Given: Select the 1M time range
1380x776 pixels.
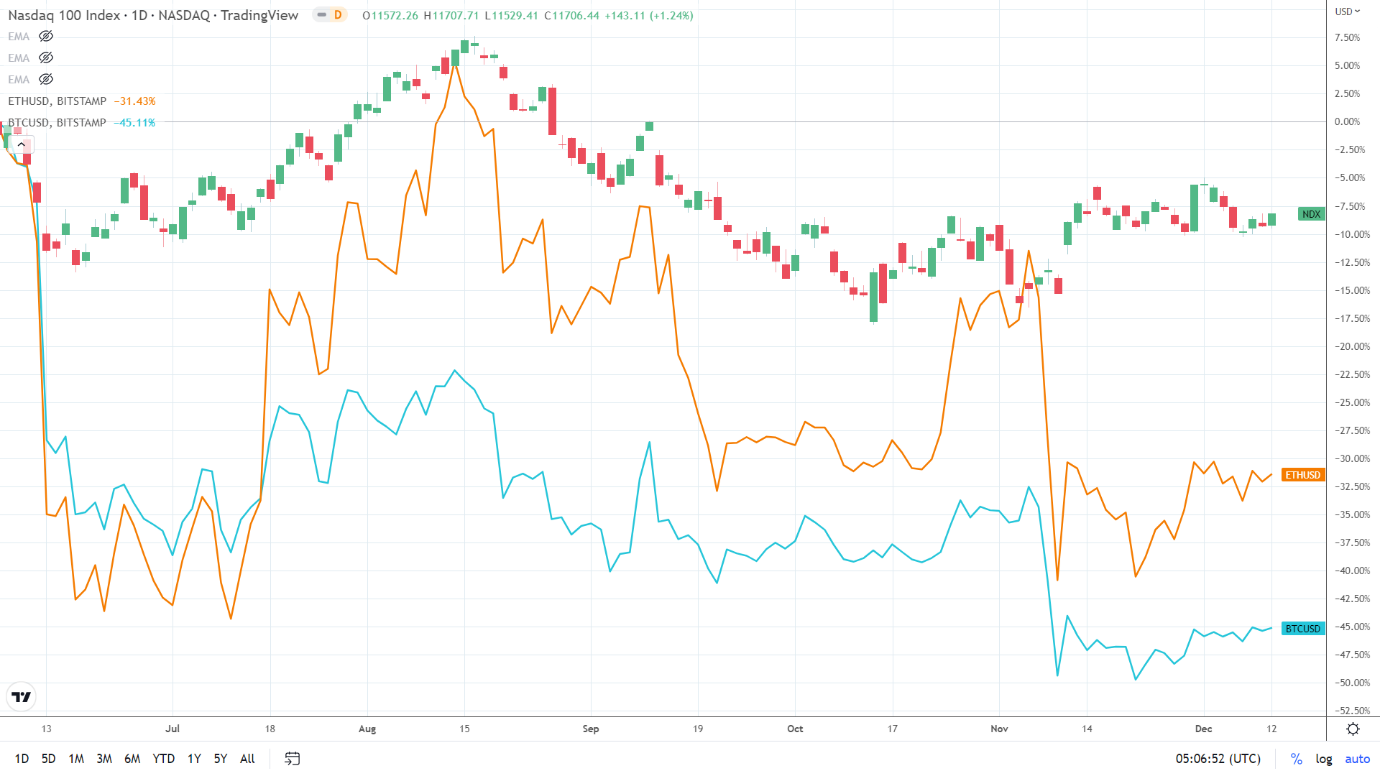Looking at the screenshot, I should (x=76, y=759).
